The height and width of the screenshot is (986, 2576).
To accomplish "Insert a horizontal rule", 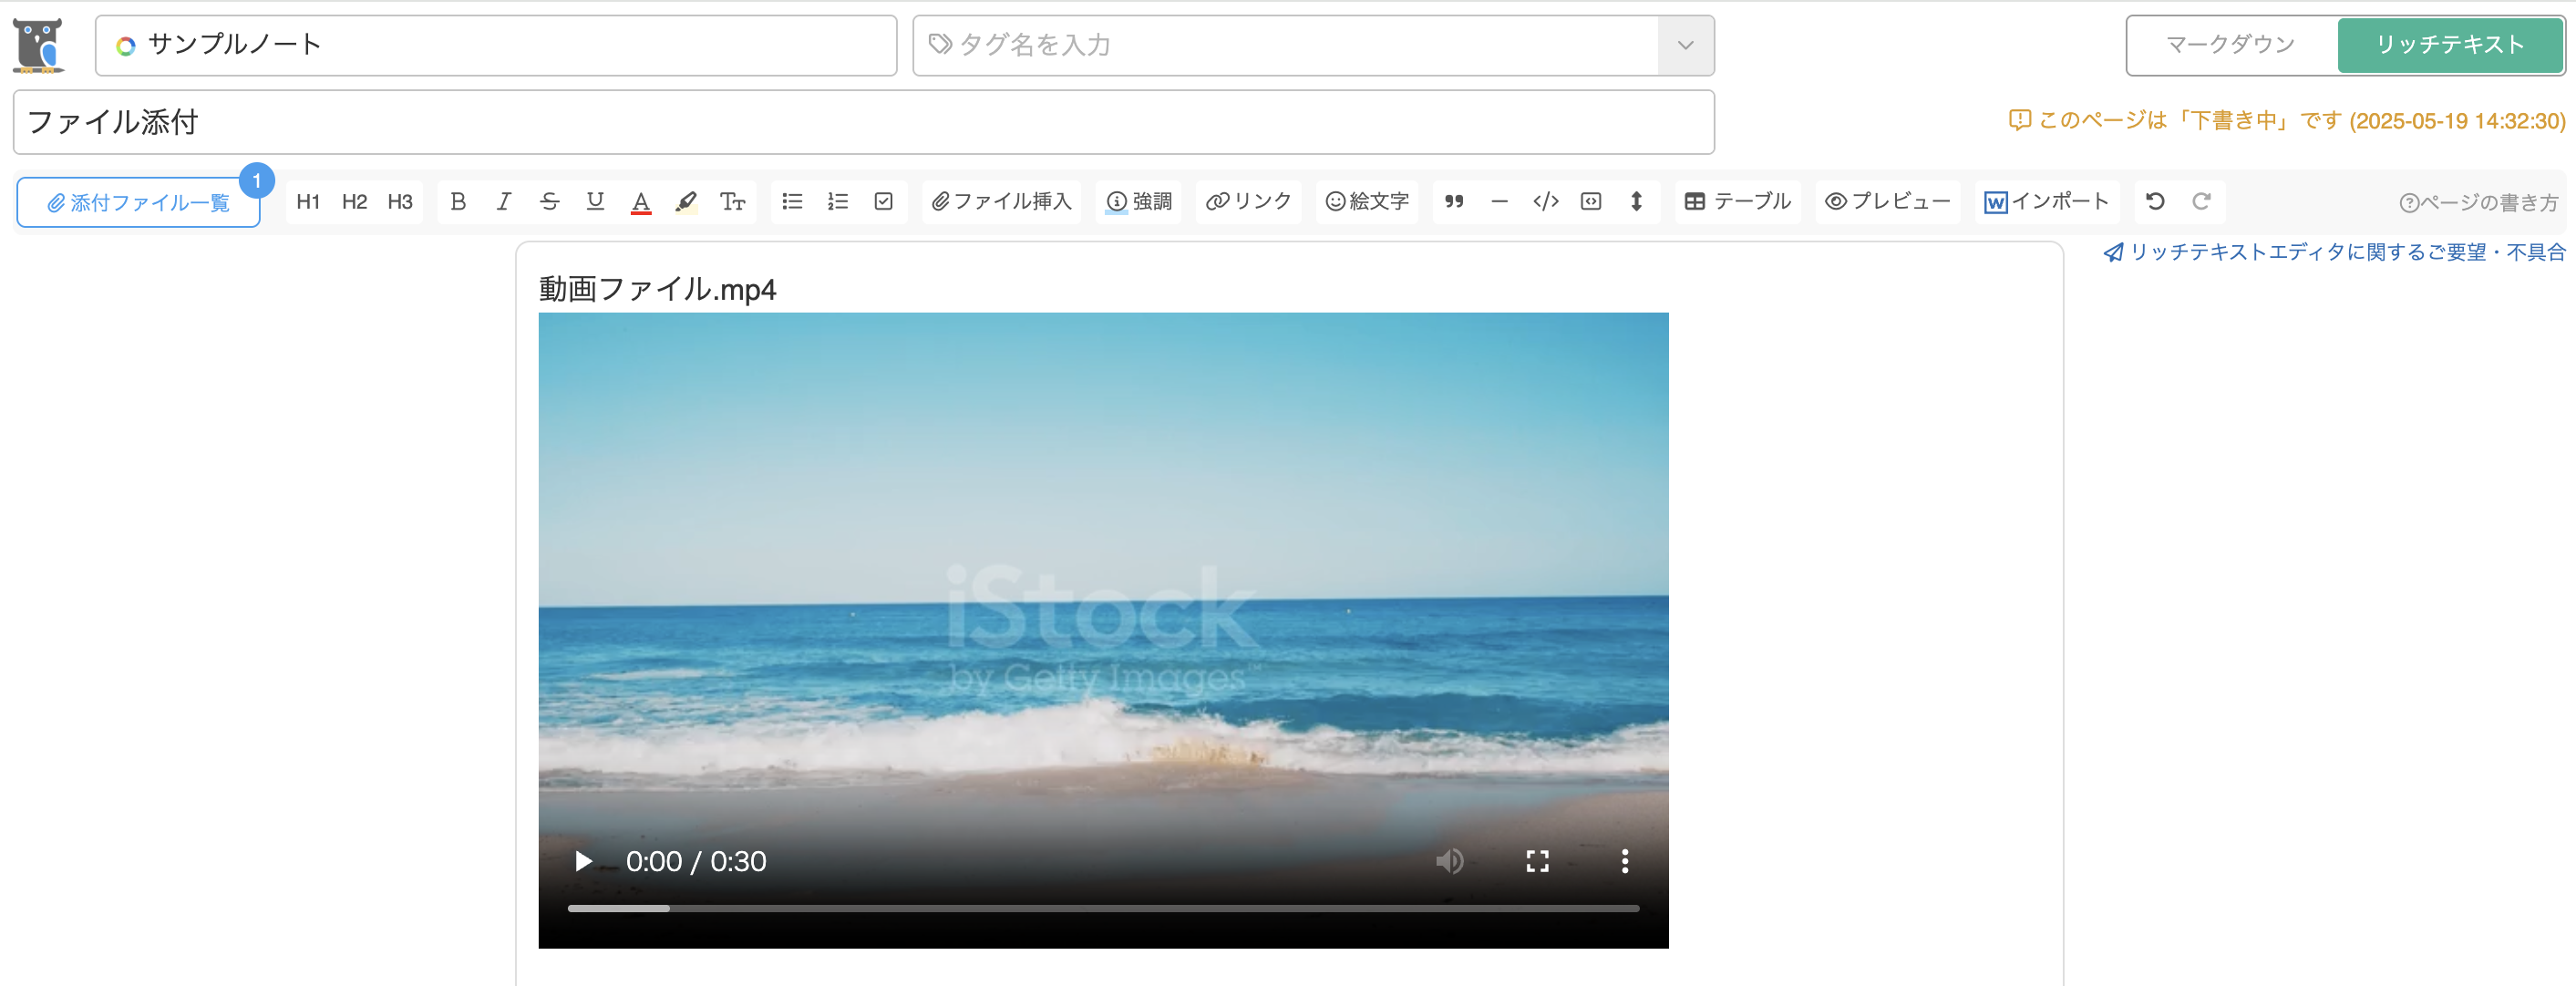I will click(1499, 201).
